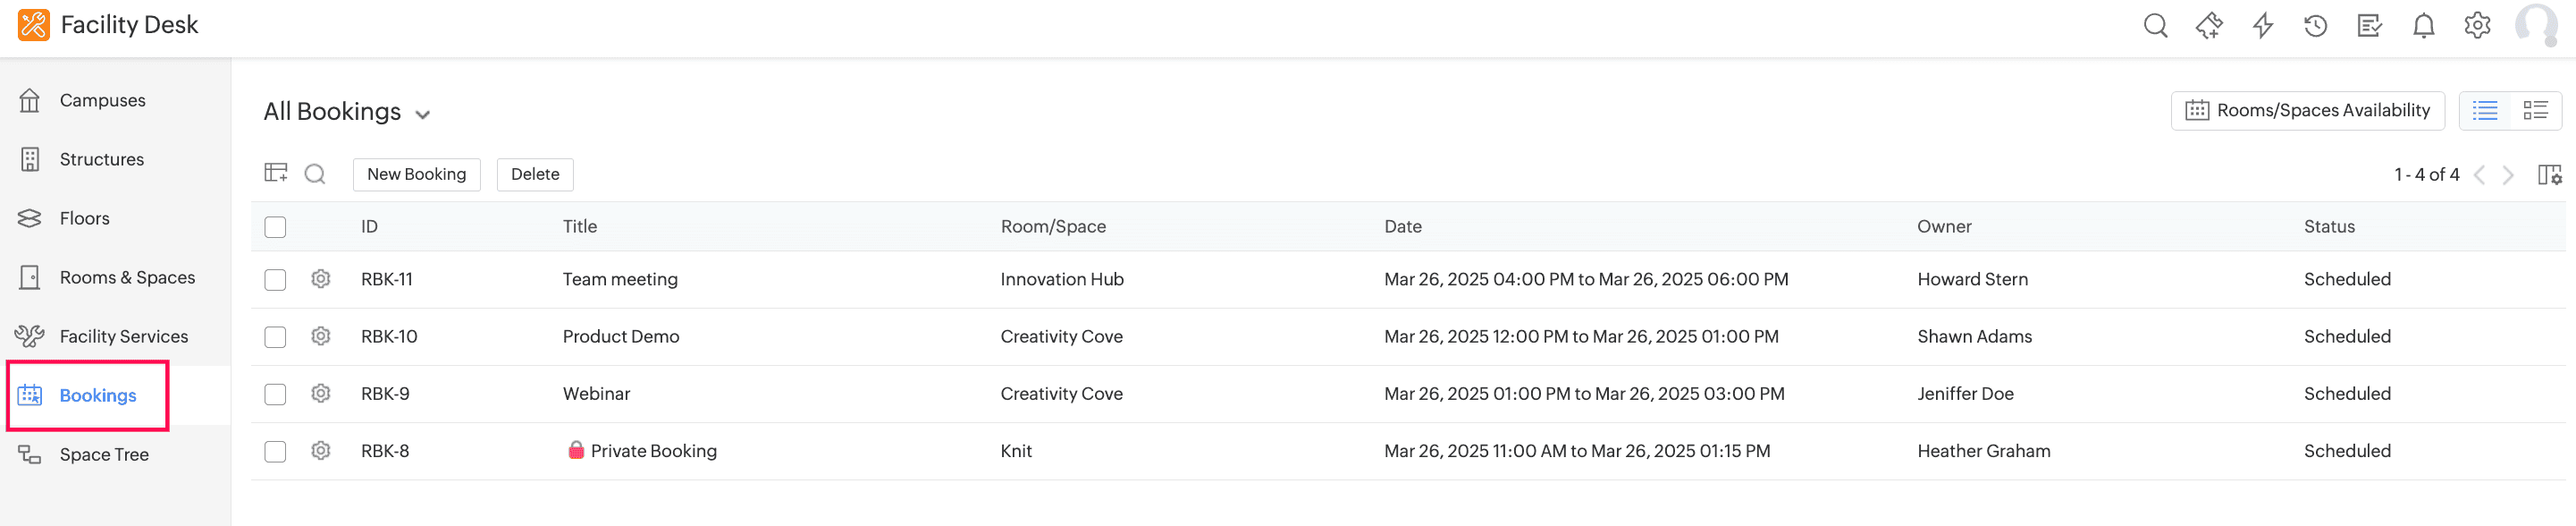Viewport: 2576px width, 526px height.
Task: Open Rooms/Spaces Availability button
Action: pyautogui.click(x=2307, y=110)
